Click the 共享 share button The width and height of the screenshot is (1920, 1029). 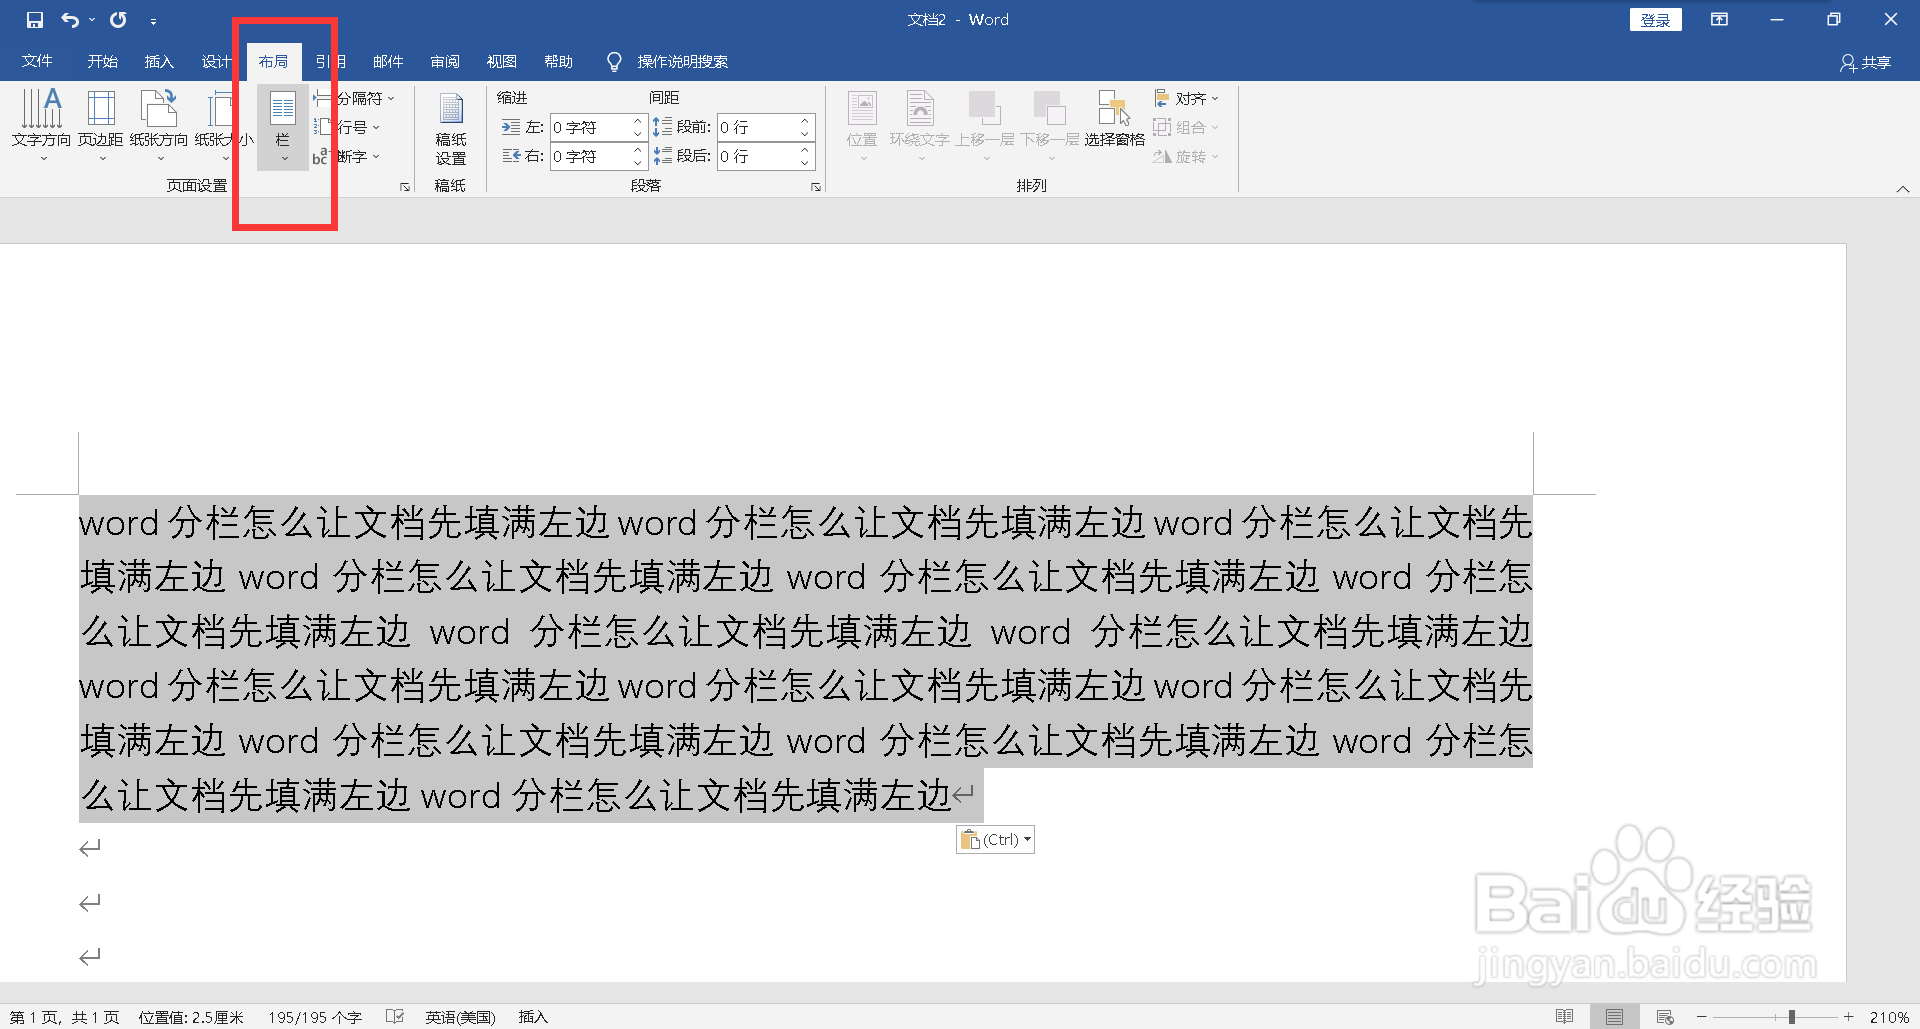click(x=1866, y=63)
